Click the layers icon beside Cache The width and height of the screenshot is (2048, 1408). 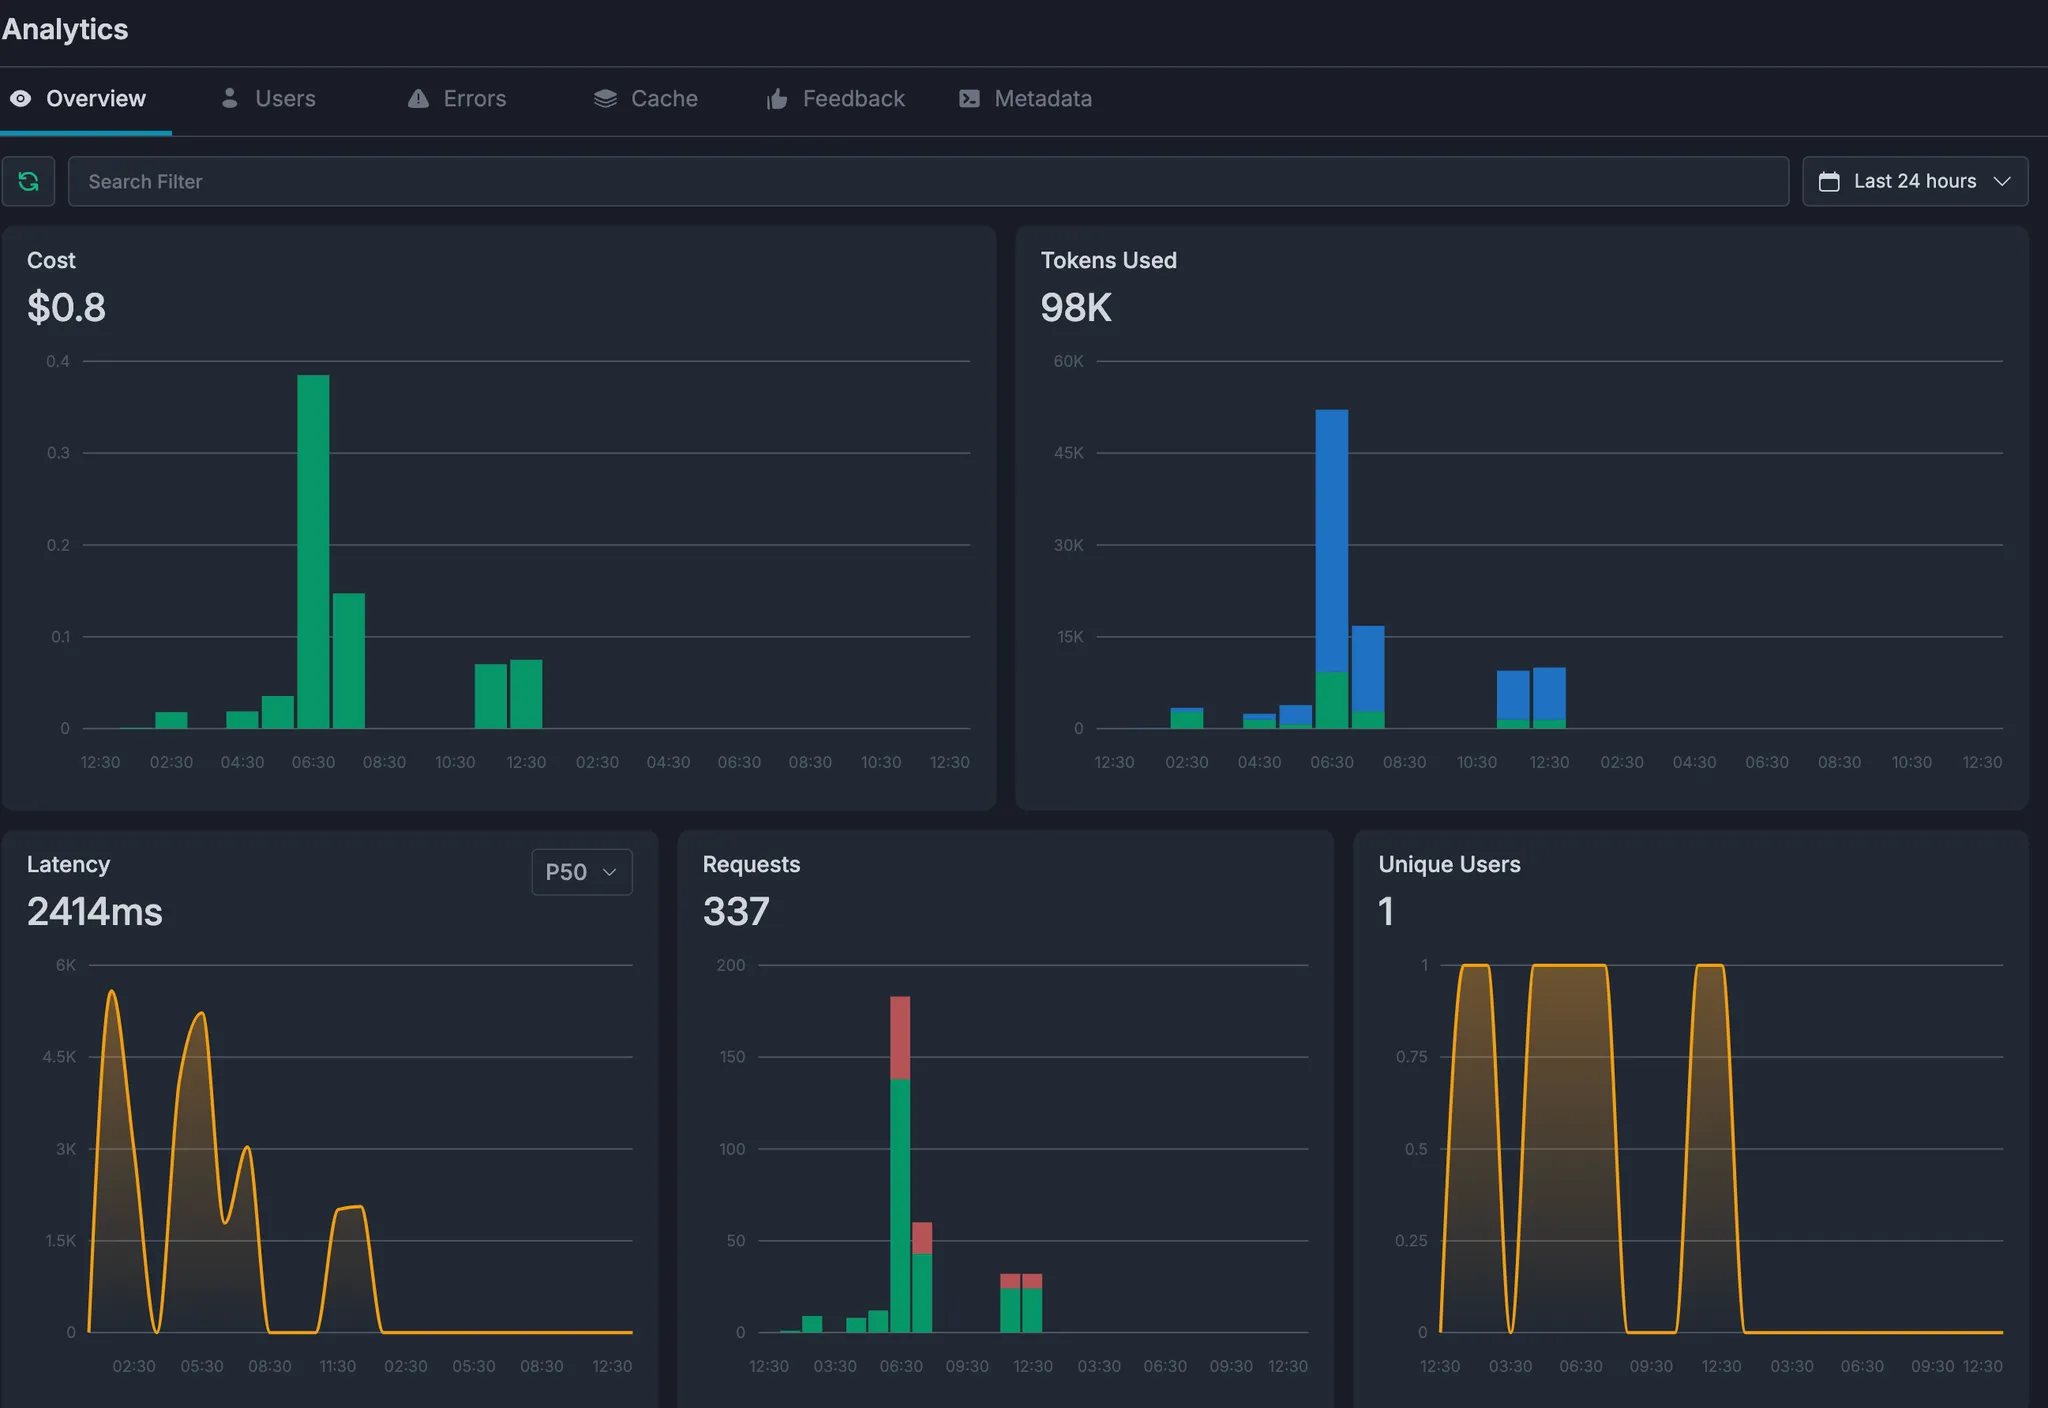click(x=605, y=99)
